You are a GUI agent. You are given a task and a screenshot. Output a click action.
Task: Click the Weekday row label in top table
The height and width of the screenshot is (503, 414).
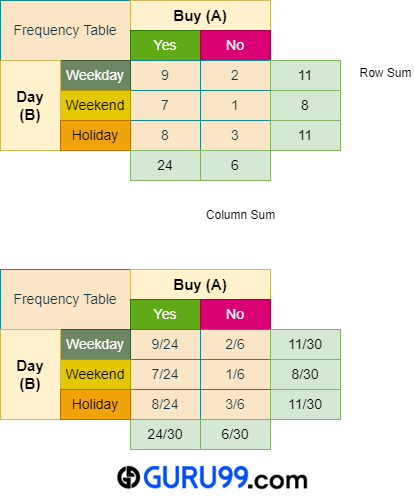tap(95, 75)
